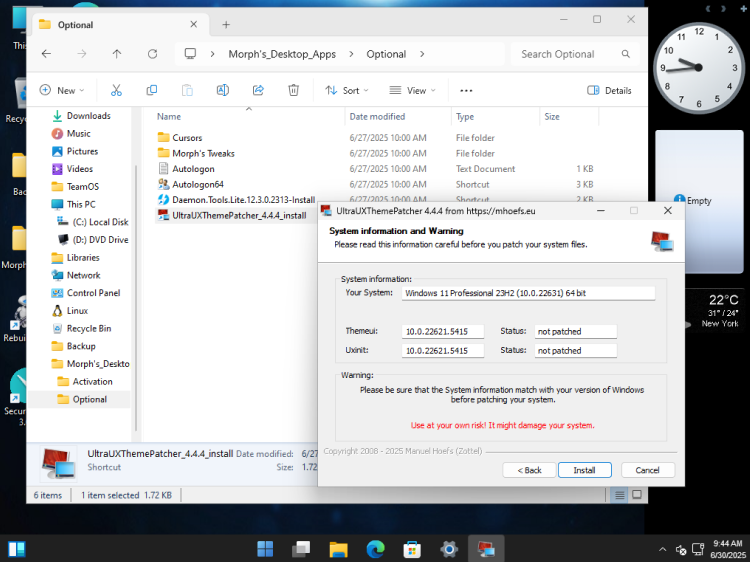
Task: Open Network in navigation pane
Action: tap(84, 275)
